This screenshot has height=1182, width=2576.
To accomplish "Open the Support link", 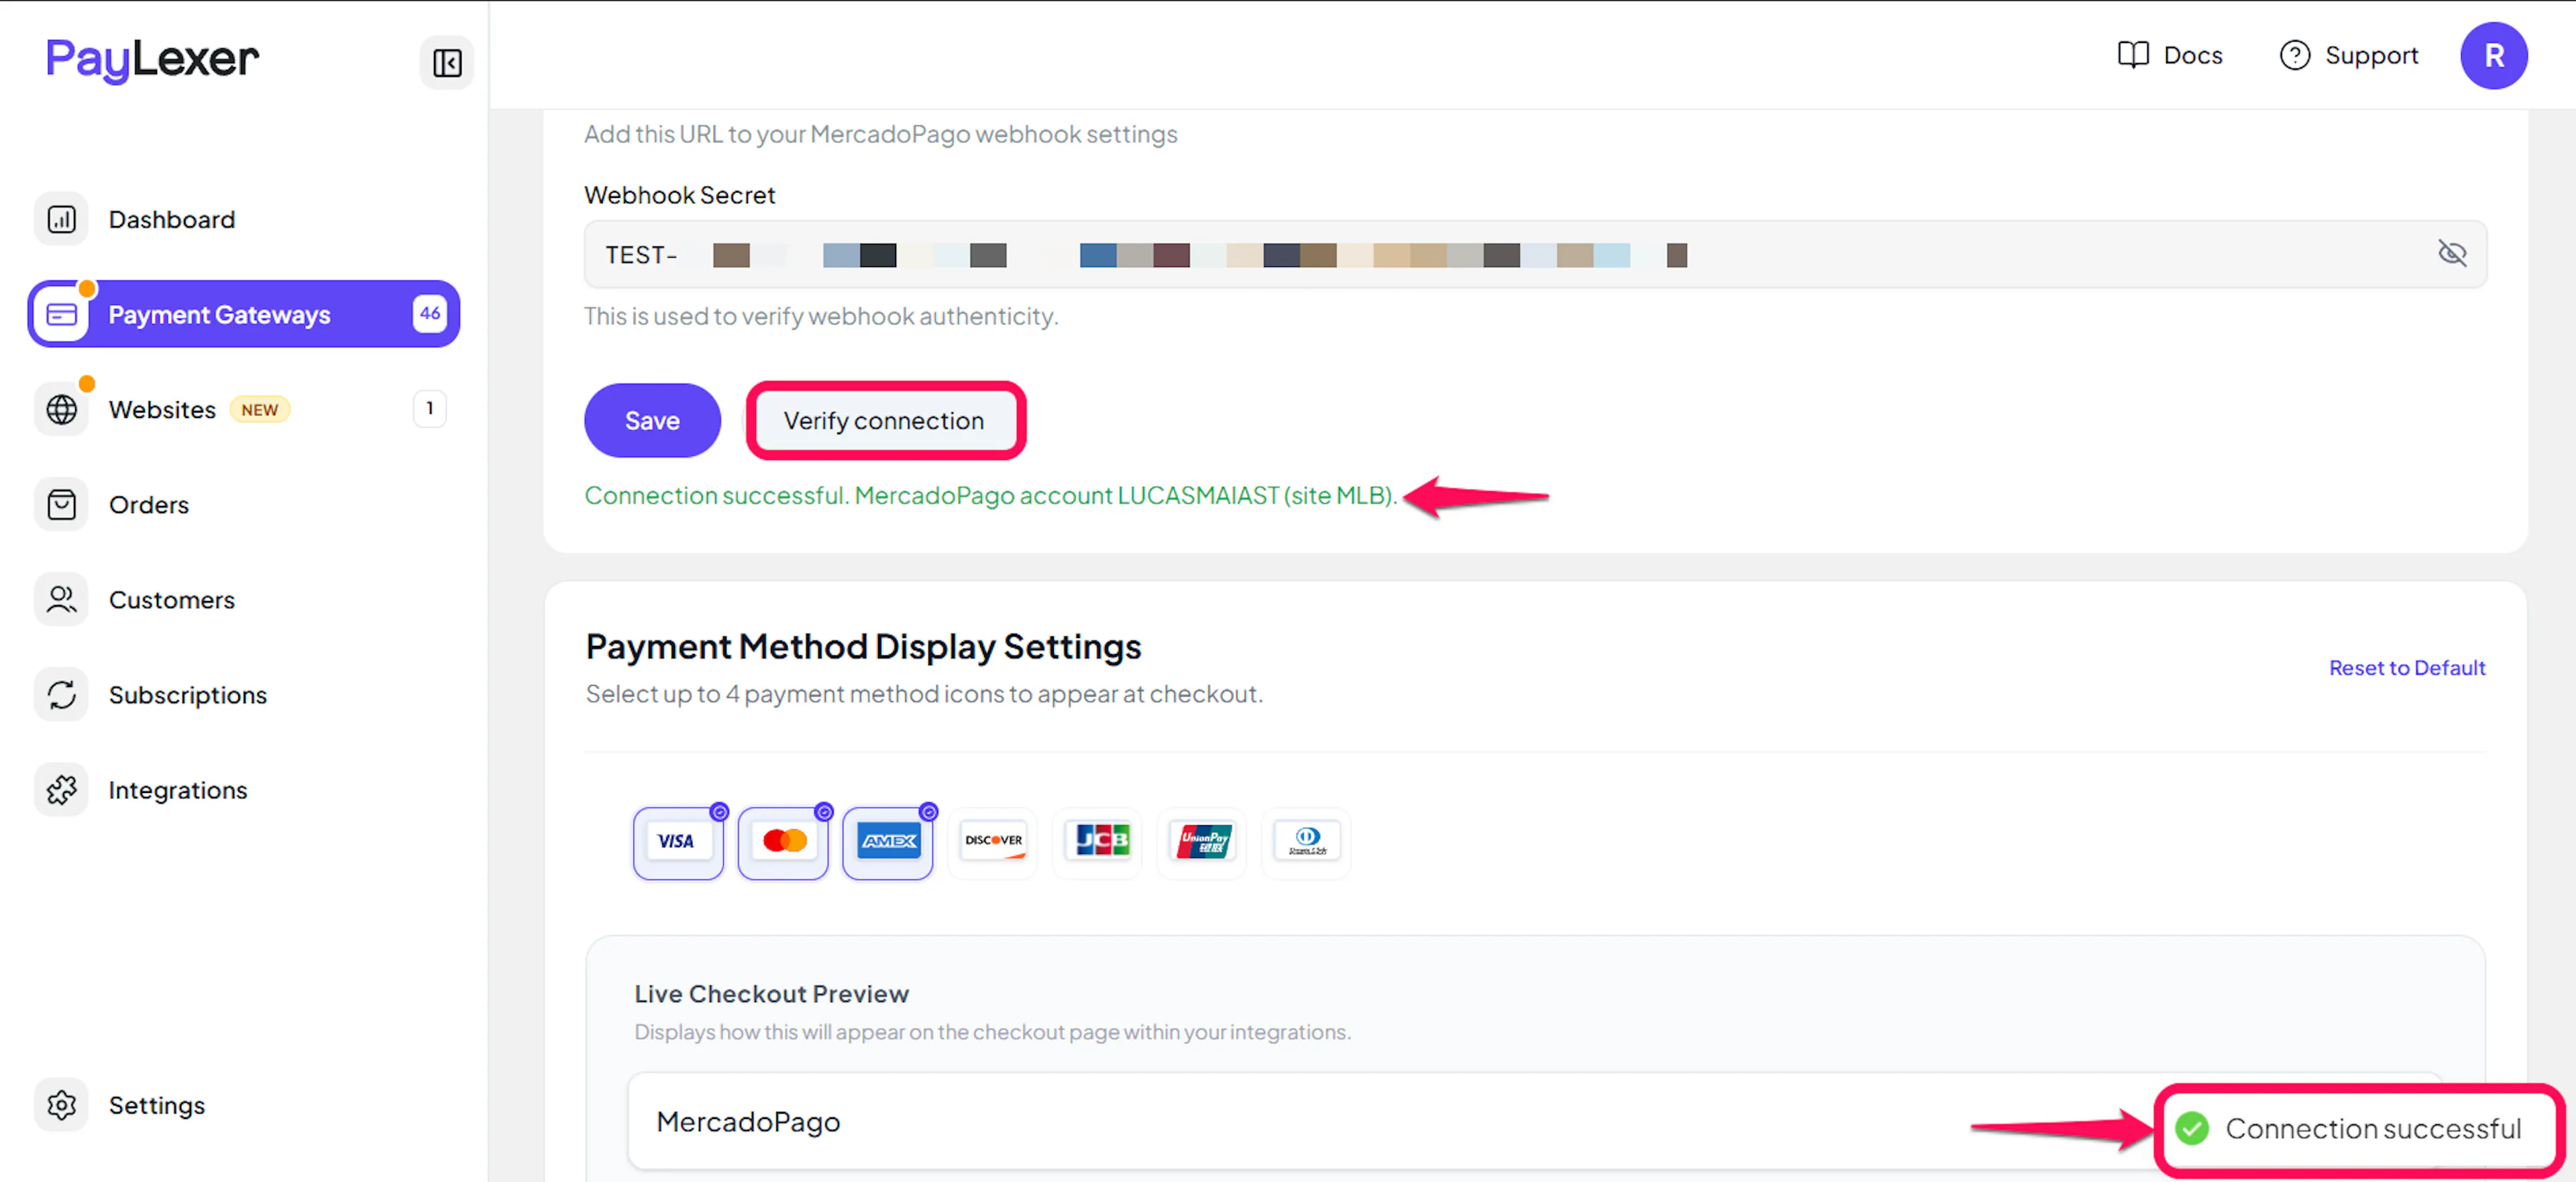I will coord(2349,55).
